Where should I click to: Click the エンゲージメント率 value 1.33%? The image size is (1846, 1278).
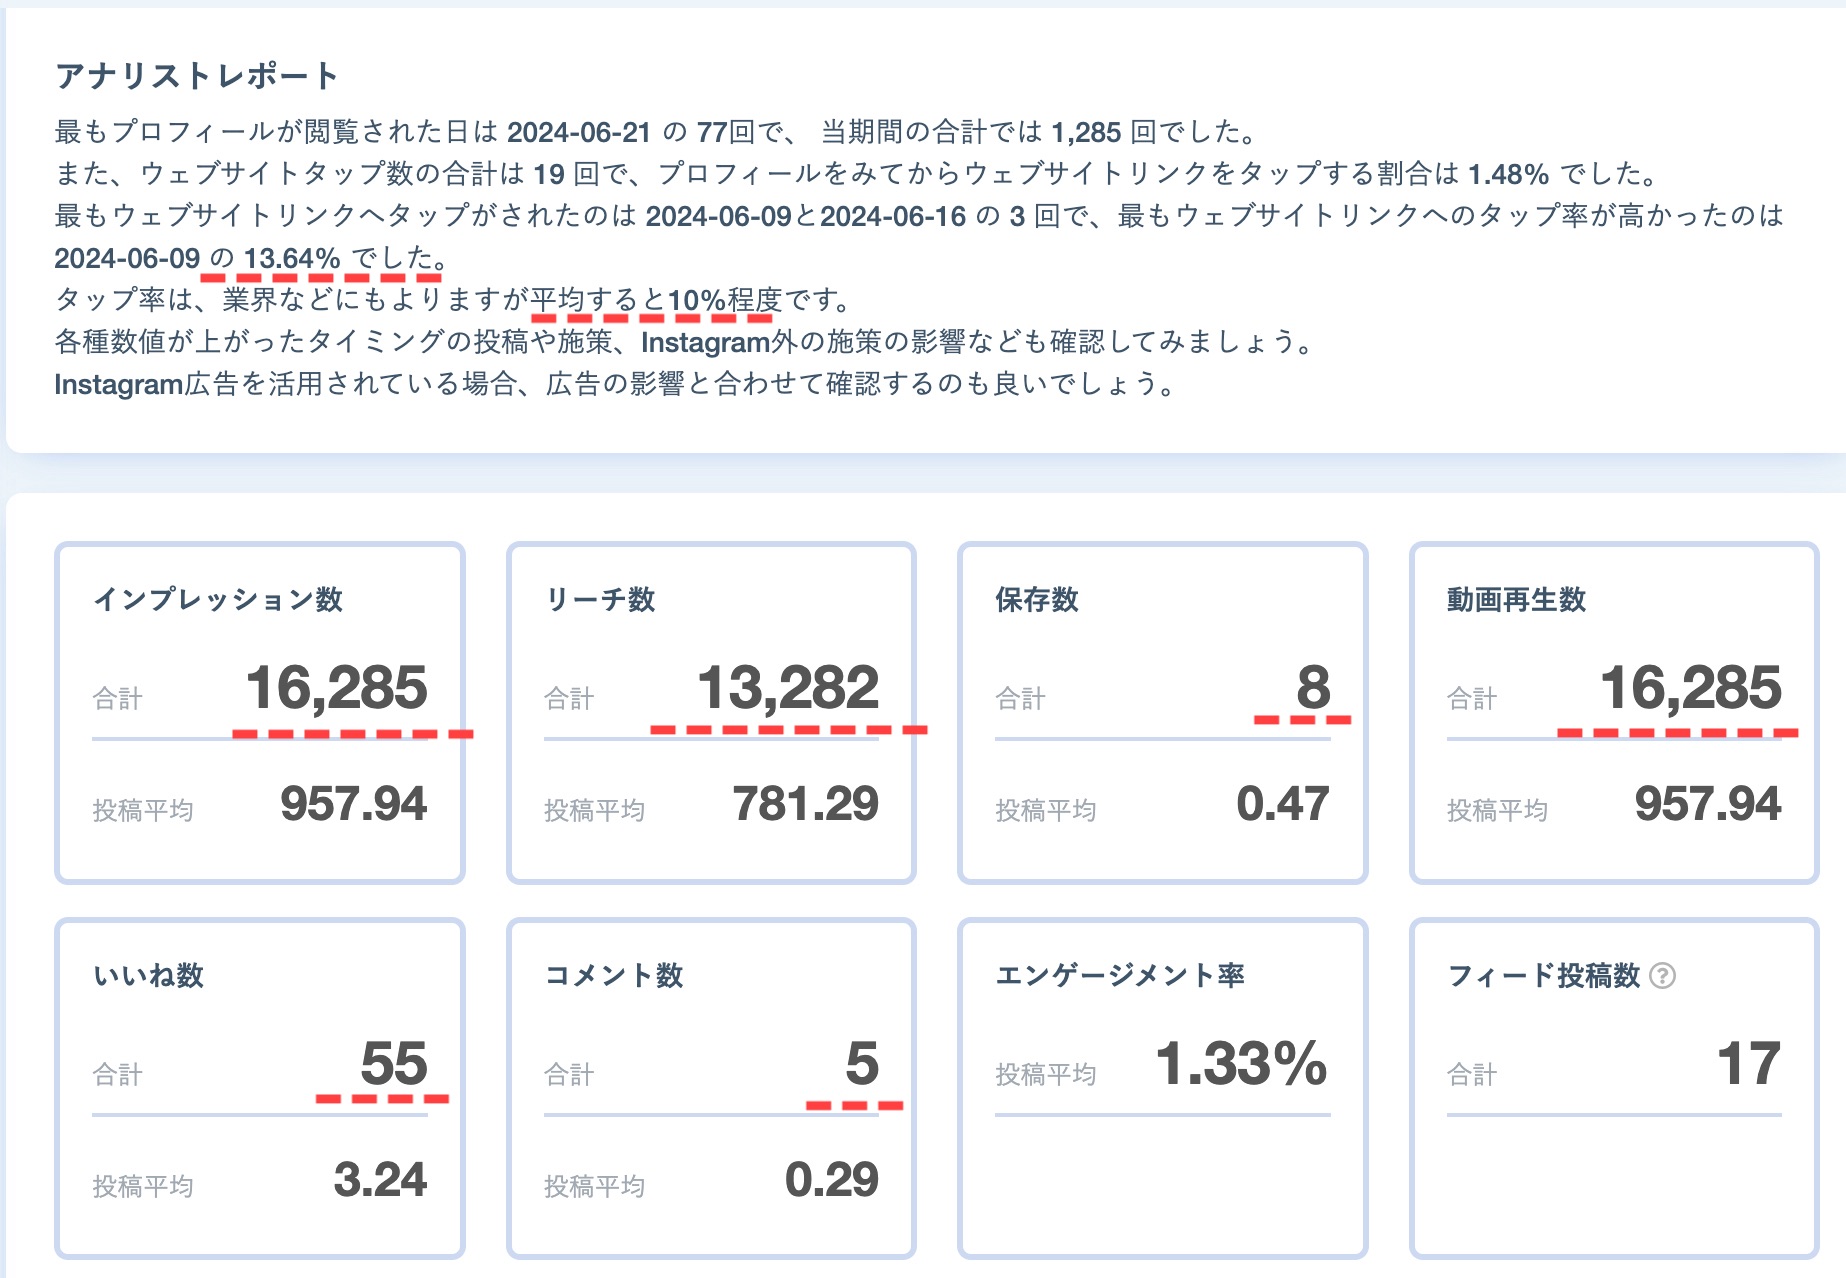(1241, 1063)
